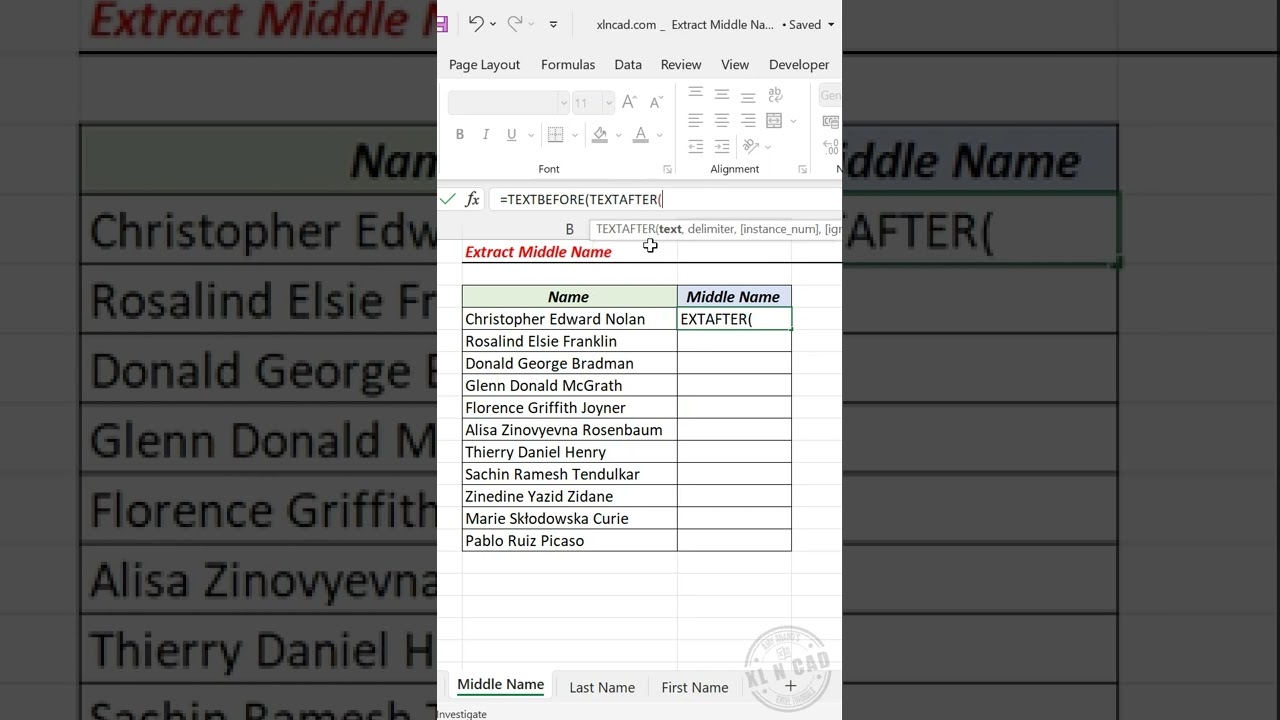This screenshot has width=1280, height=720.
Task: Add a new sheet with plus button
Action: [x=790, y=686]
